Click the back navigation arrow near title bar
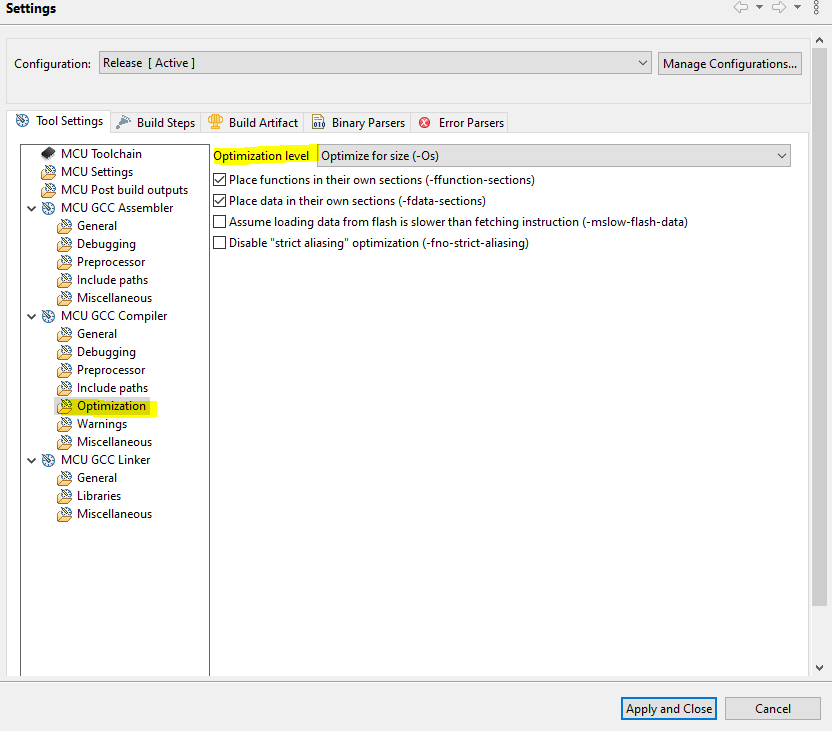Image resolution: width=832 pixels, height=731 pixels. tap(741, 8)
